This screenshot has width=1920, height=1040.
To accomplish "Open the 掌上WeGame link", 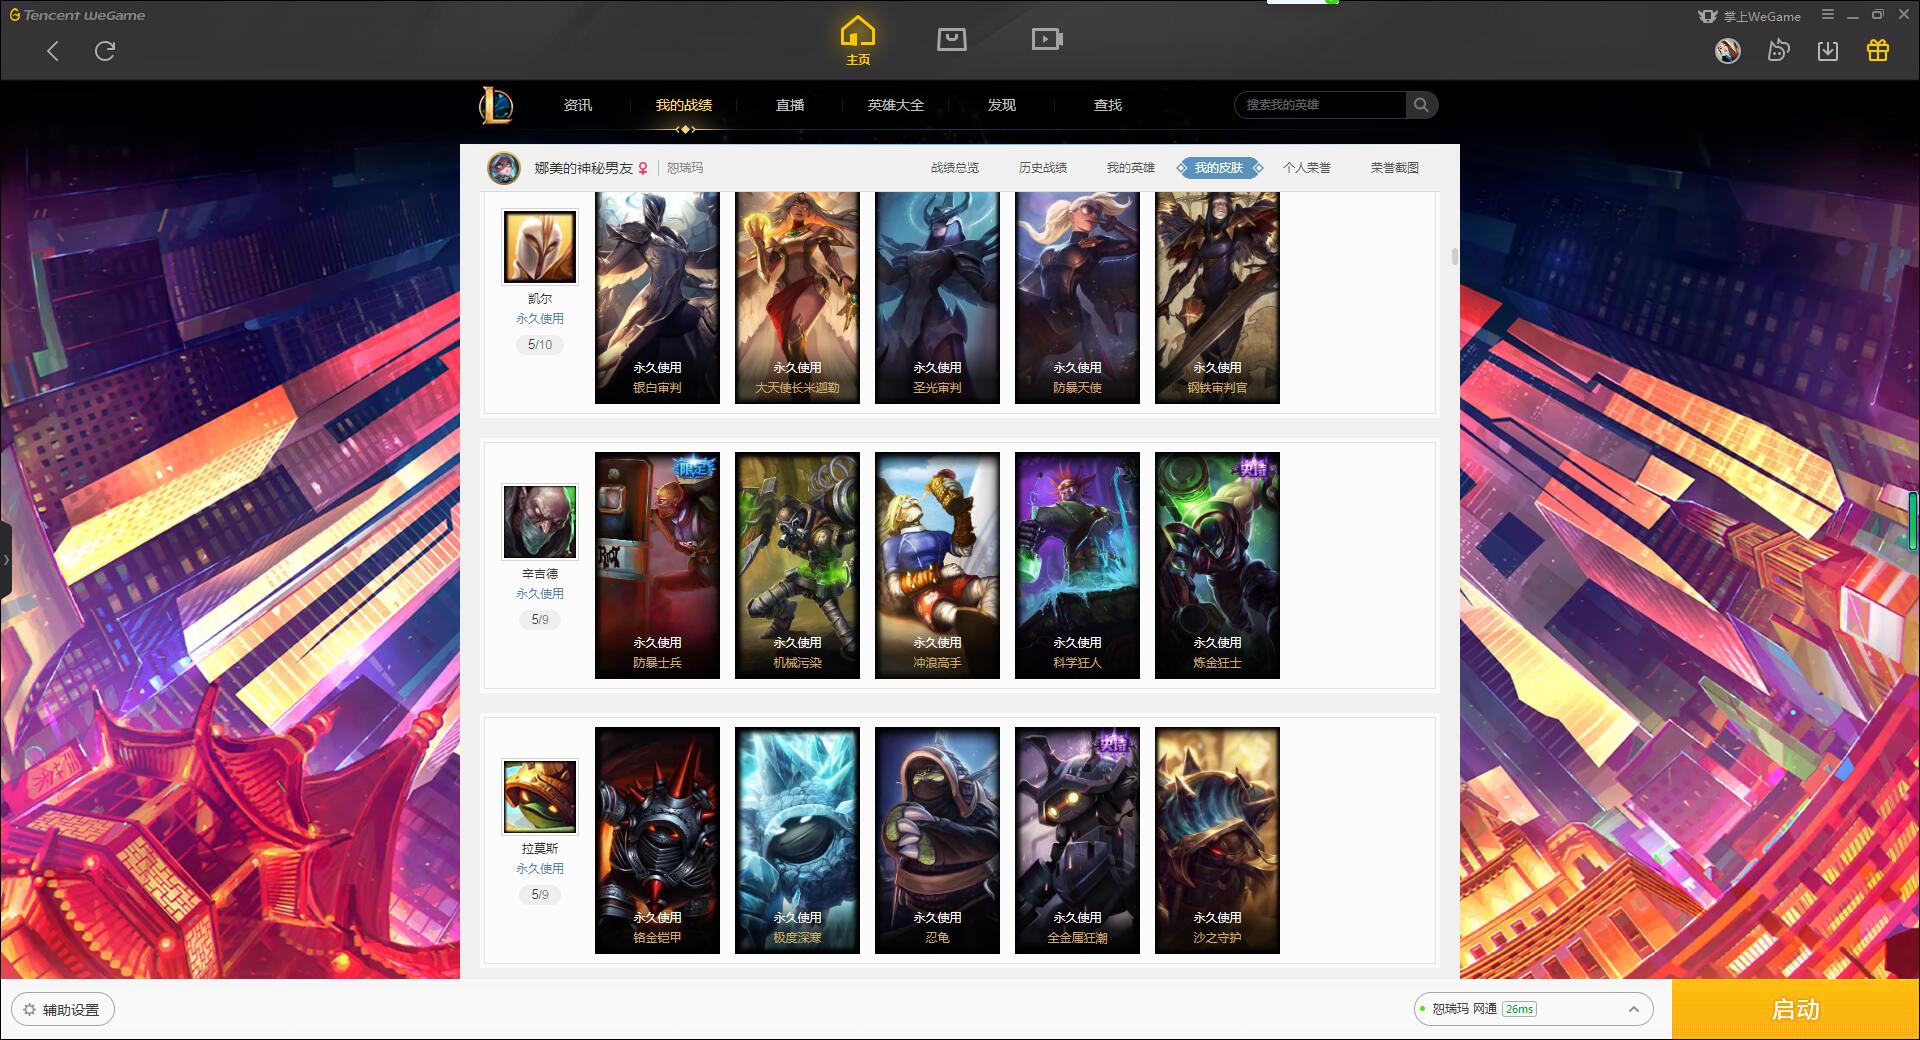I will point(1749,16).
